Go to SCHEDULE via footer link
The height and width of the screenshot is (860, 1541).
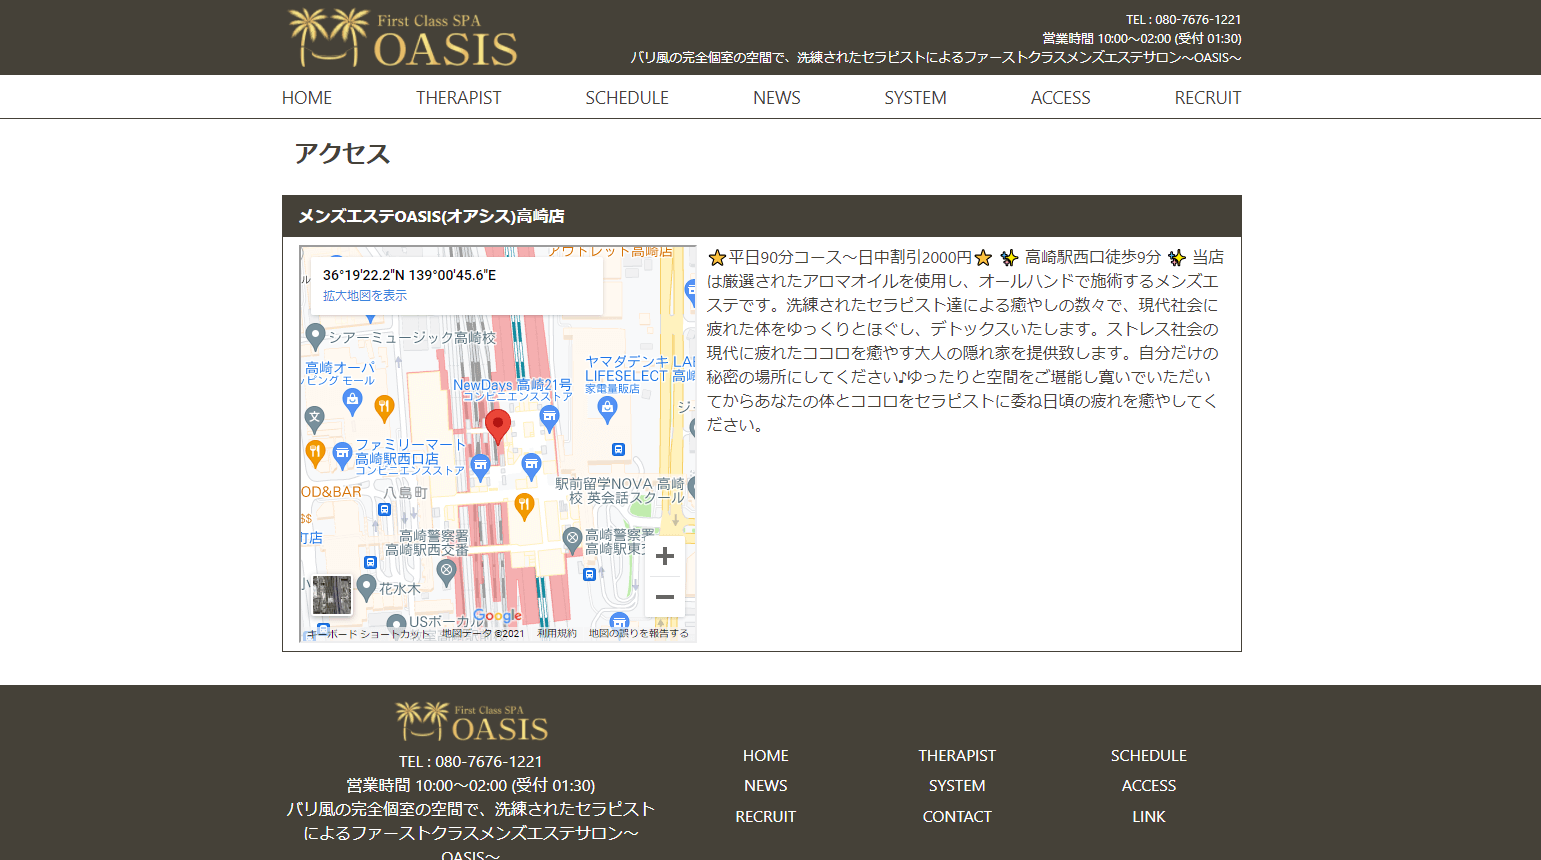[x=1149, y=756]
